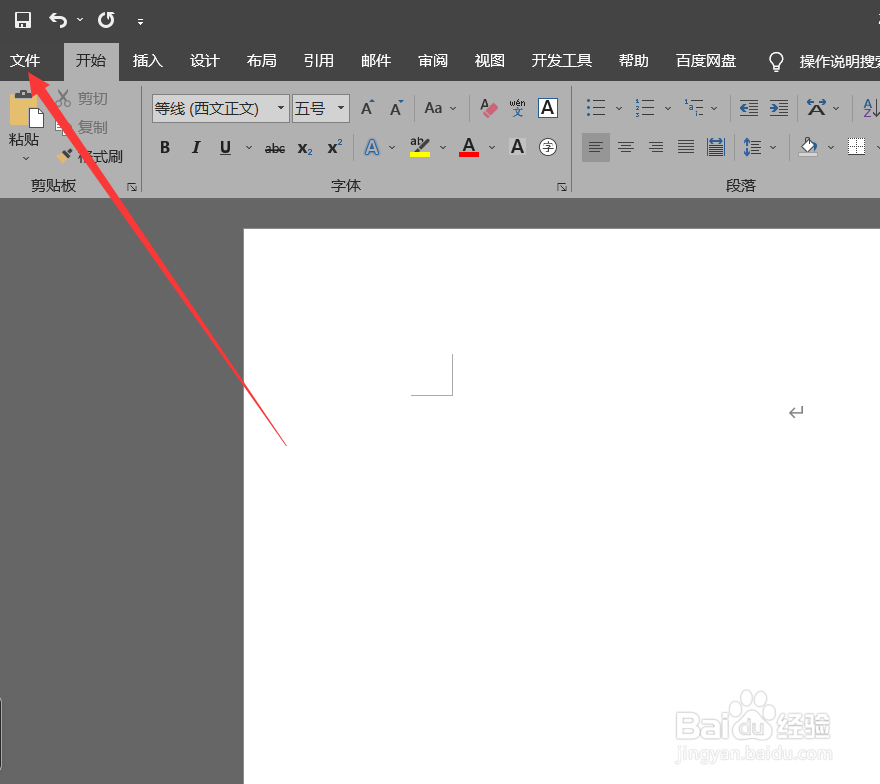Viewport: 880px width, 784px height.
Task: Toggle italic formatting I
Action: tap(195, 148)
